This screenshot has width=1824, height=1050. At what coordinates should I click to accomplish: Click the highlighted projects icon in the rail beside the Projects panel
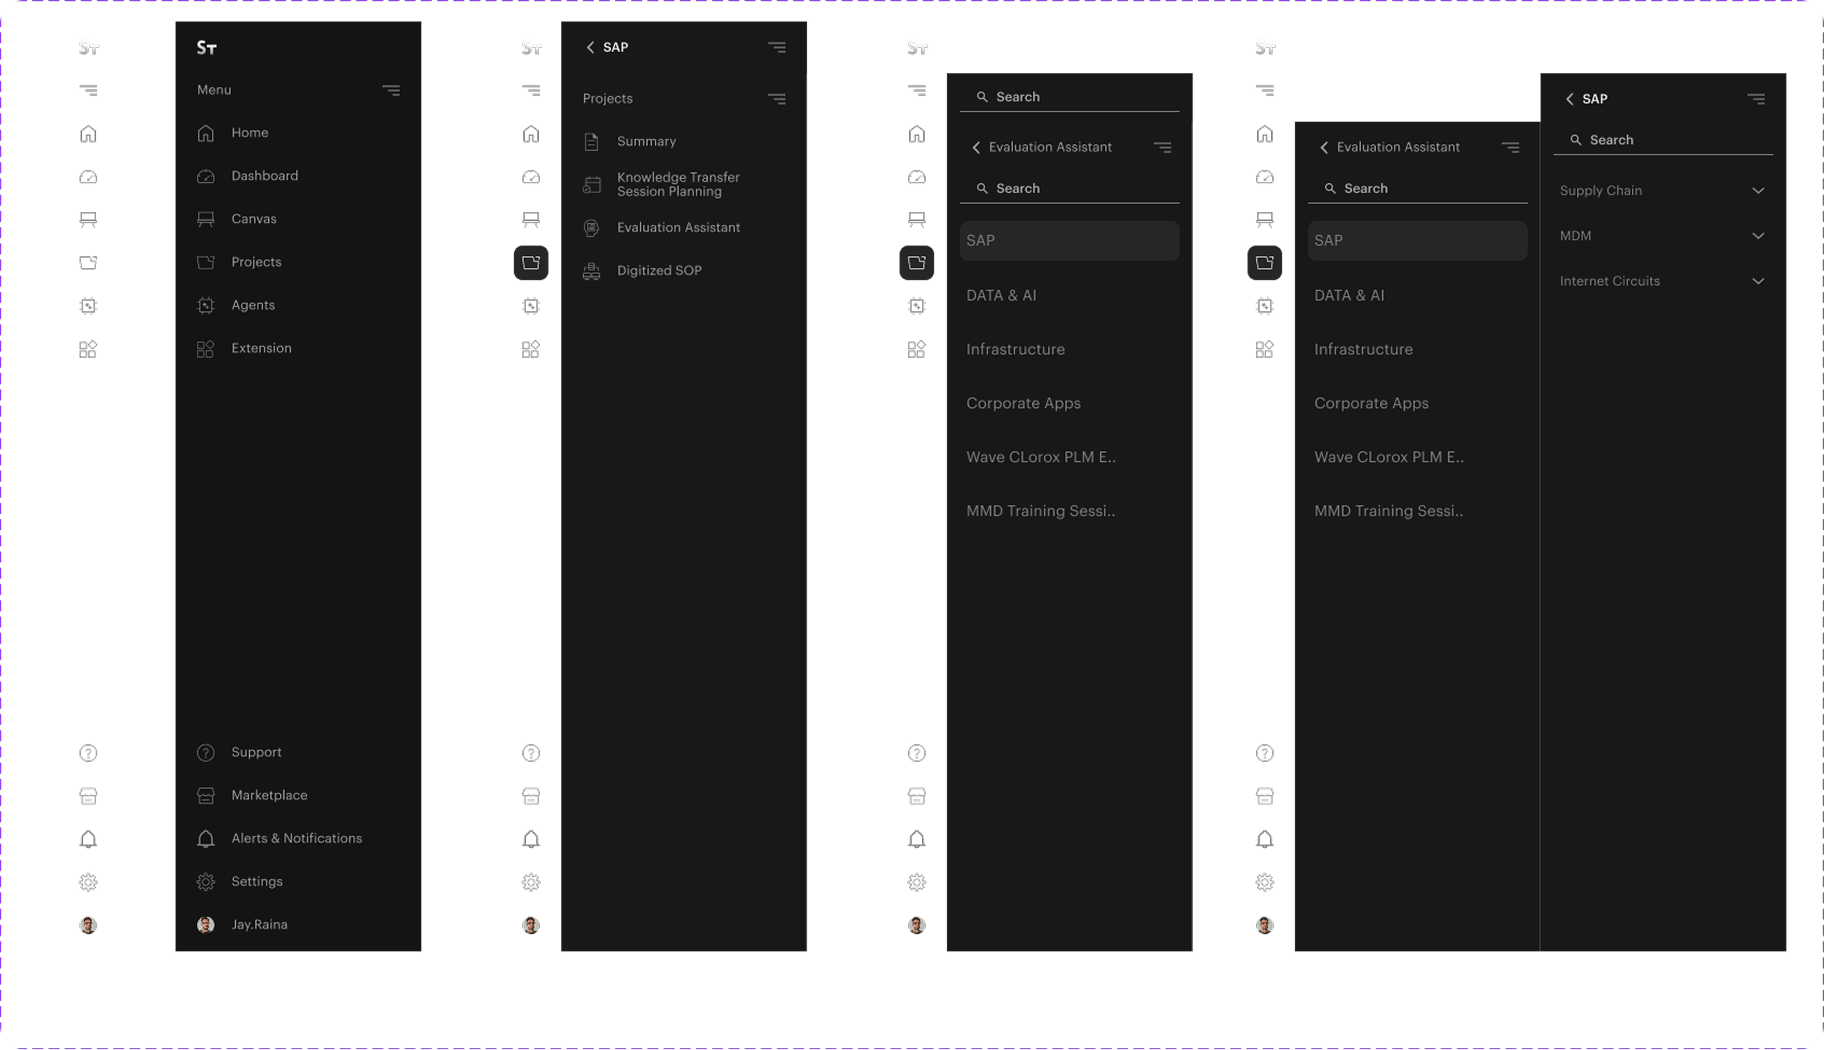531,263
